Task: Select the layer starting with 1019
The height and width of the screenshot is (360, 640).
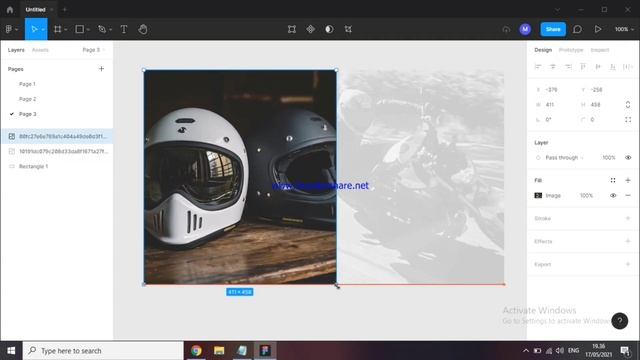Action: [x=57, y=151]
